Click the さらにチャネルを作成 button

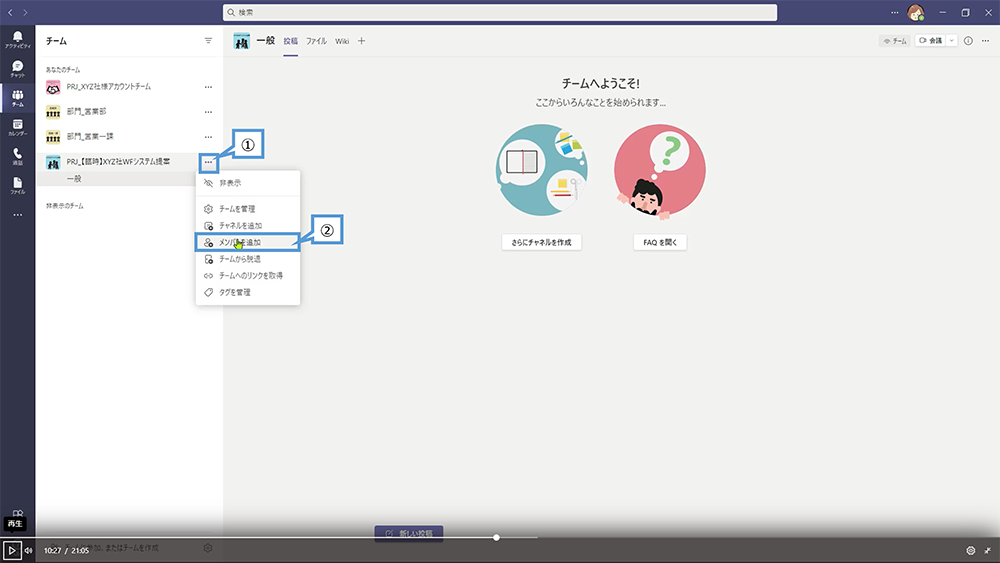(x=541, y=242)
